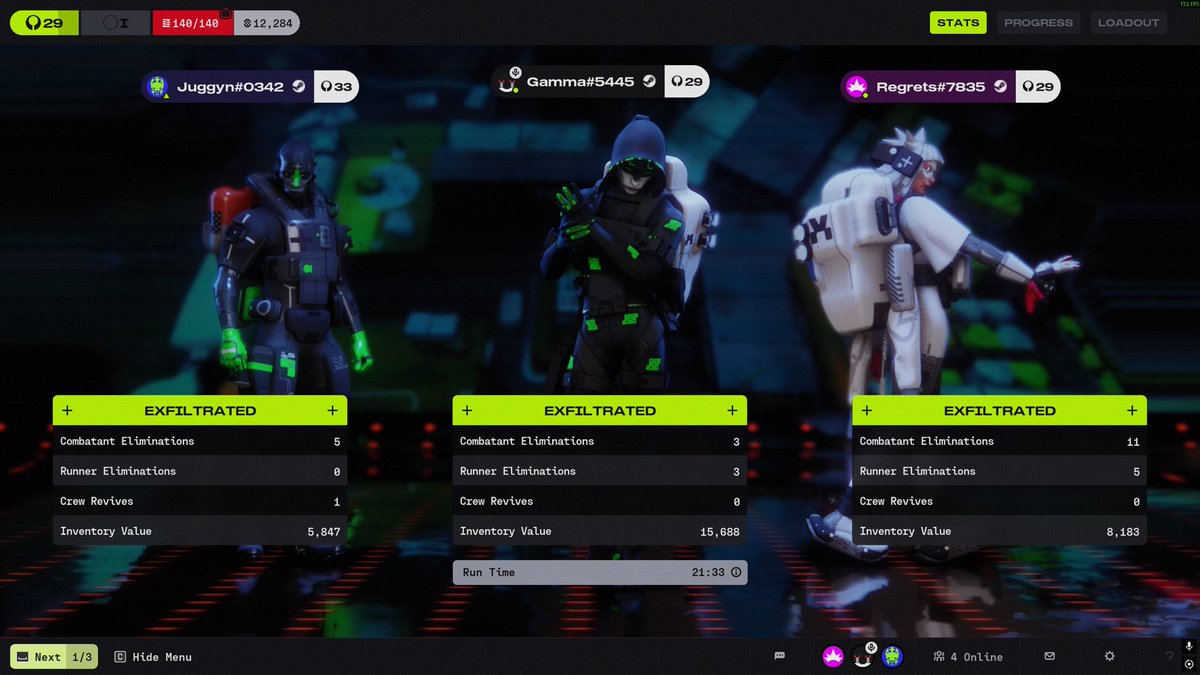Screen dimensions: 1200x675
Task: Click Gamma's Inventory Value 15,688 row
Action: [600, 531]
